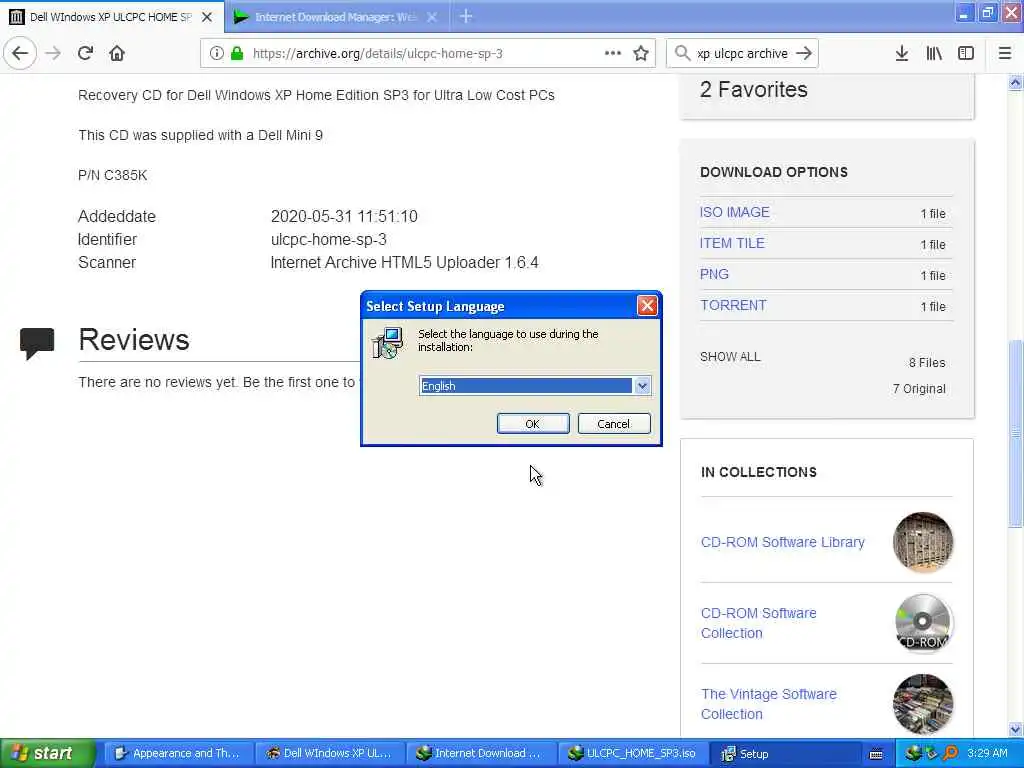Viewport: 1024px width, 768px height.
Task: Click the identifier value ulcpc-home-sp-3
Action: [328, 240]
